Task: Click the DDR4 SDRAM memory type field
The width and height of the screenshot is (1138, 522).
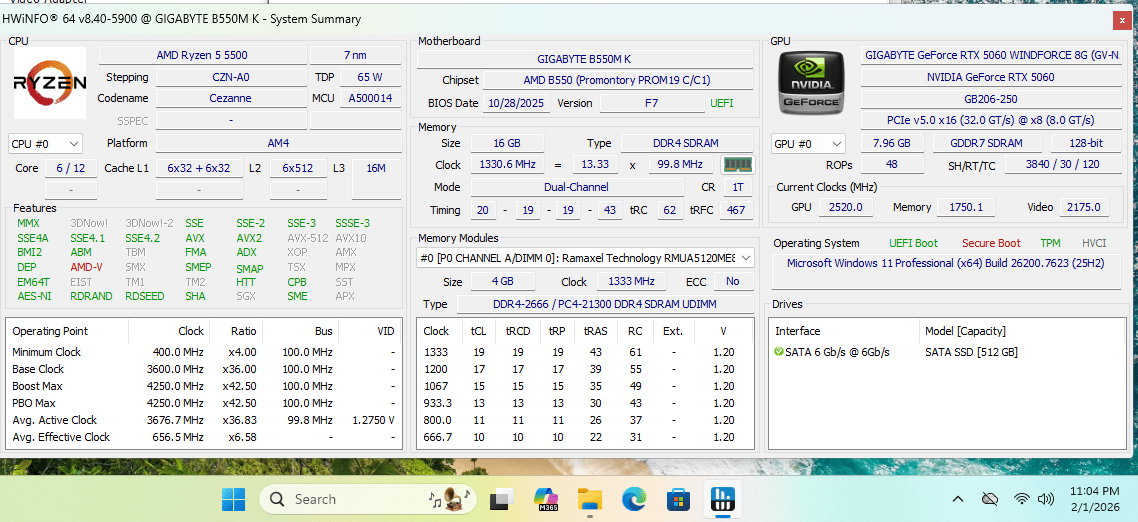Action: point(686,144)
